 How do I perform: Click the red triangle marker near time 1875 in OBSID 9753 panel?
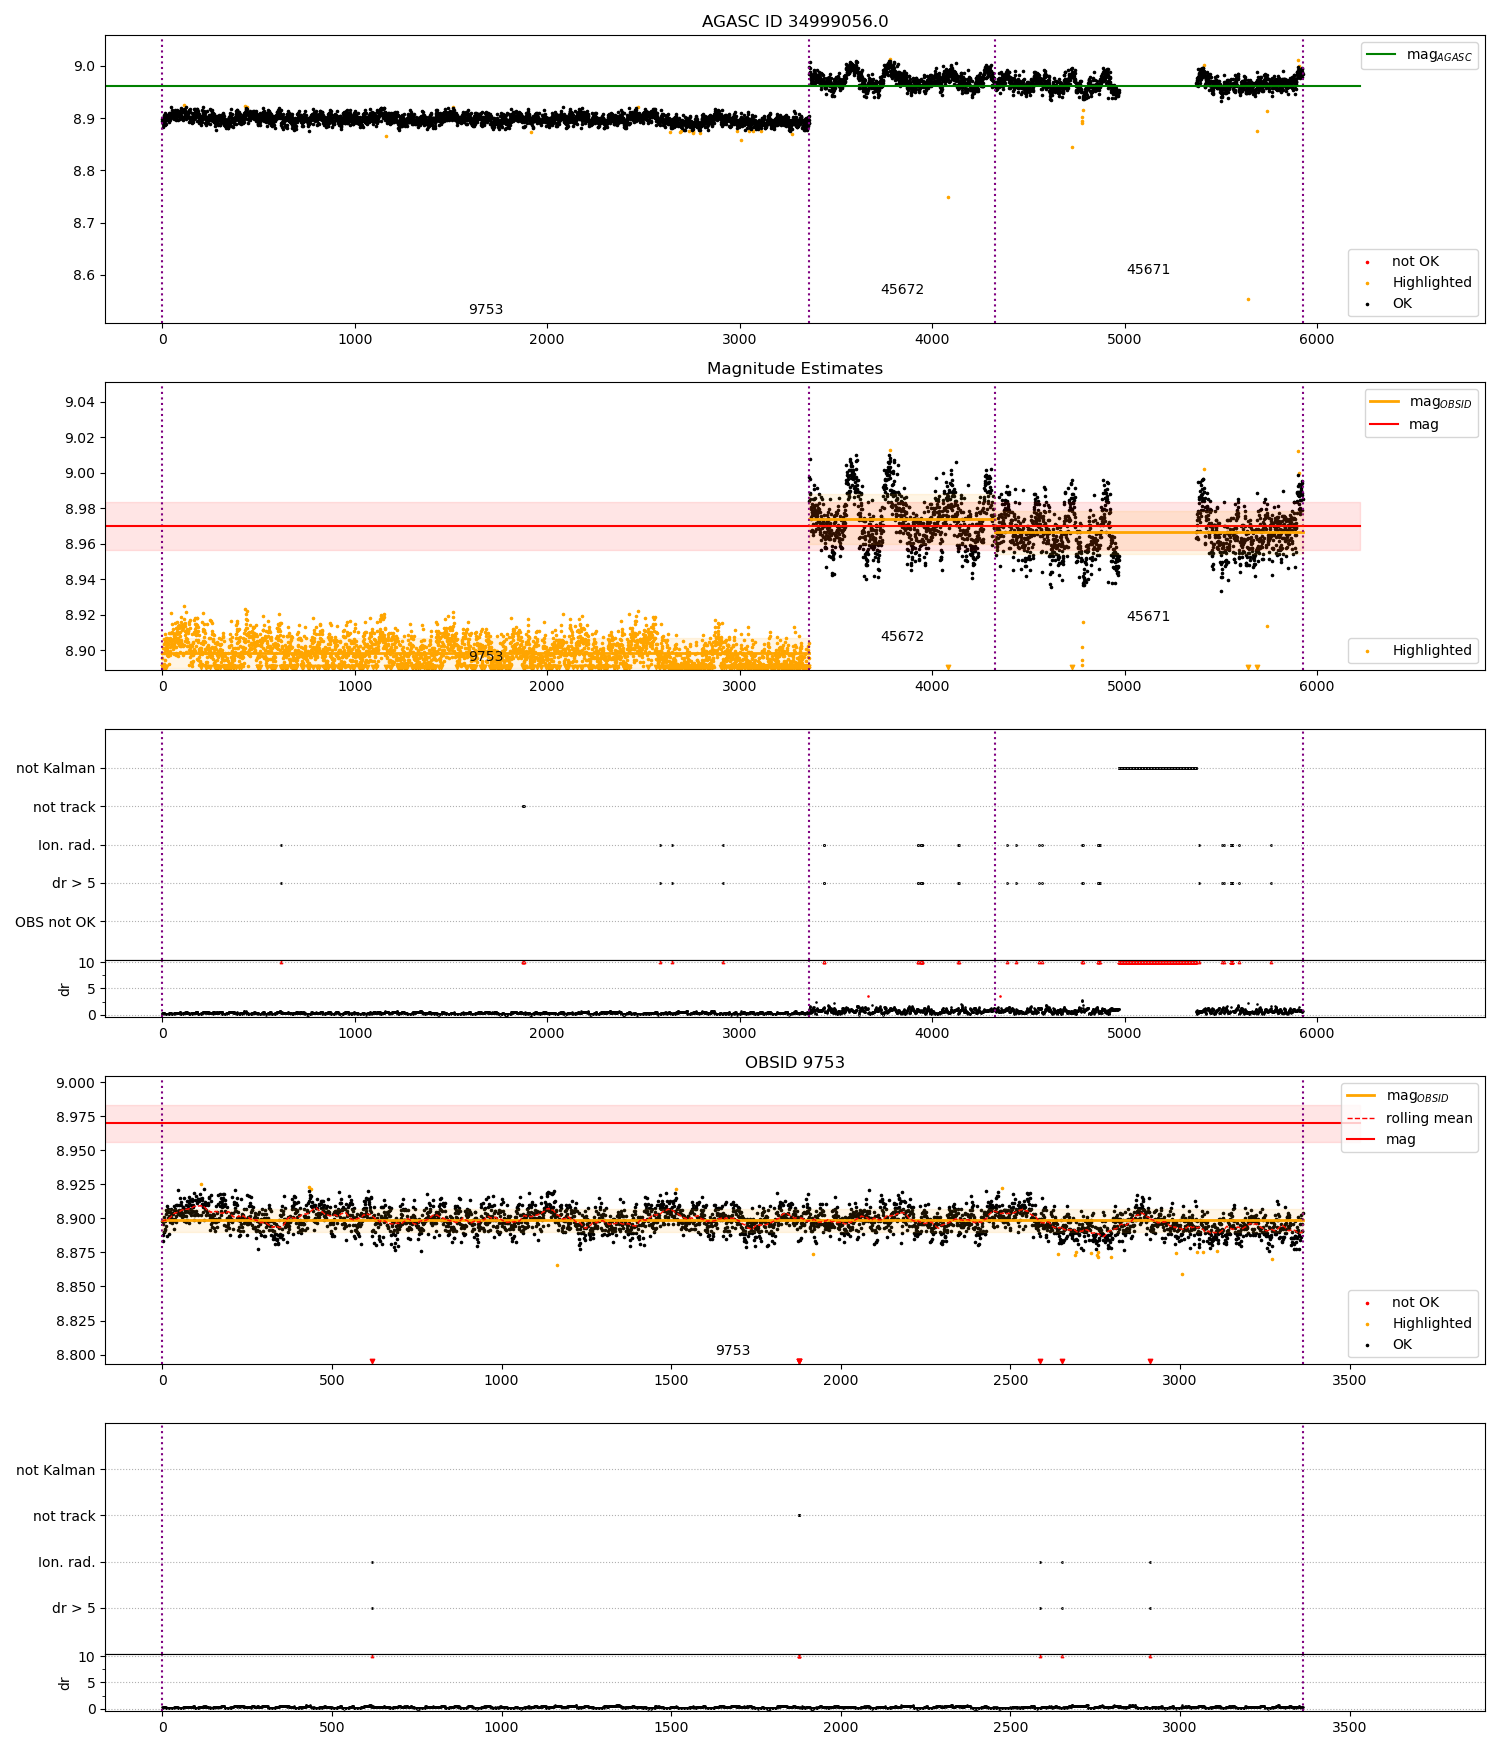click(x=799, y=1361)
